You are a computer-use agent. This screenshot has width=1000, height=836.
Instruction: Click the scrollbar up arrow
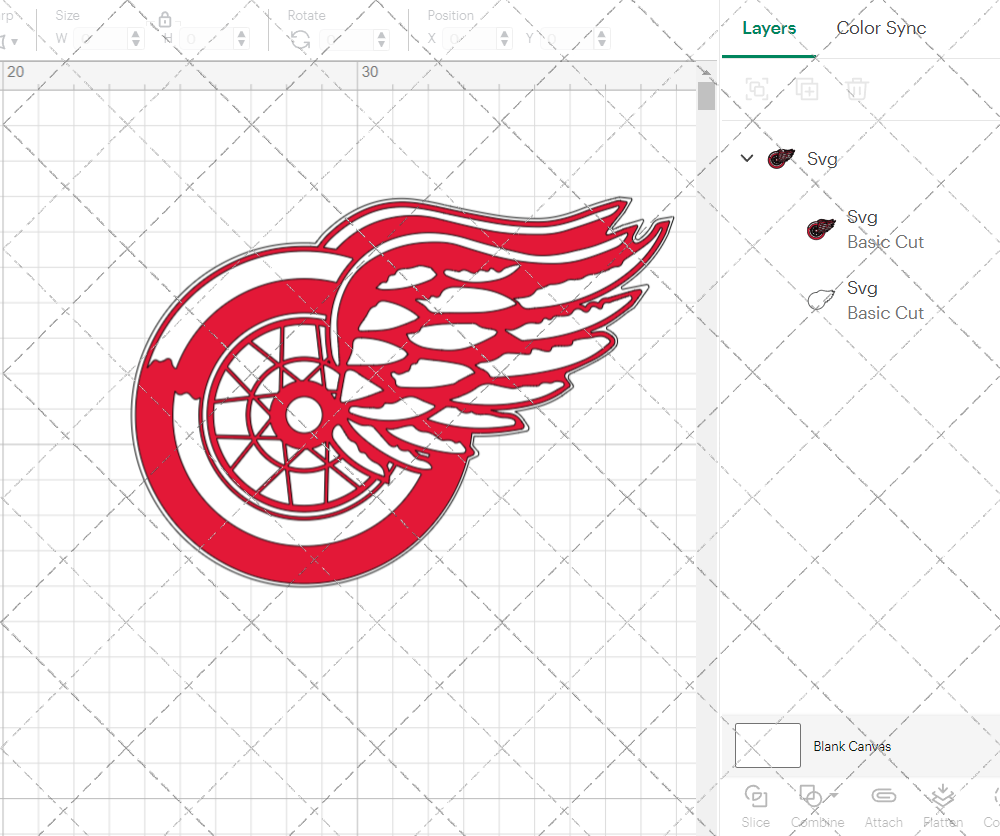coord(706,72)
